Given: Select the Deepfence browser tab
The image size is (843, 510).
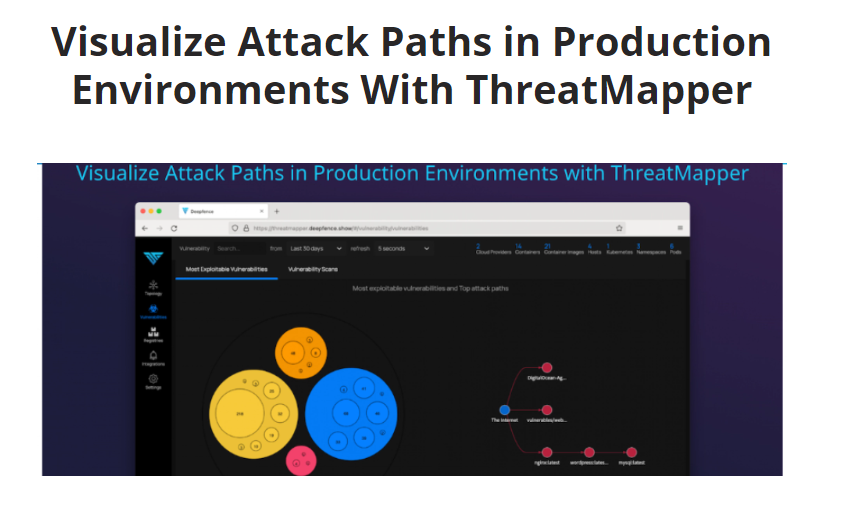Looking at the screenshot, I should (x=223, y=212).
